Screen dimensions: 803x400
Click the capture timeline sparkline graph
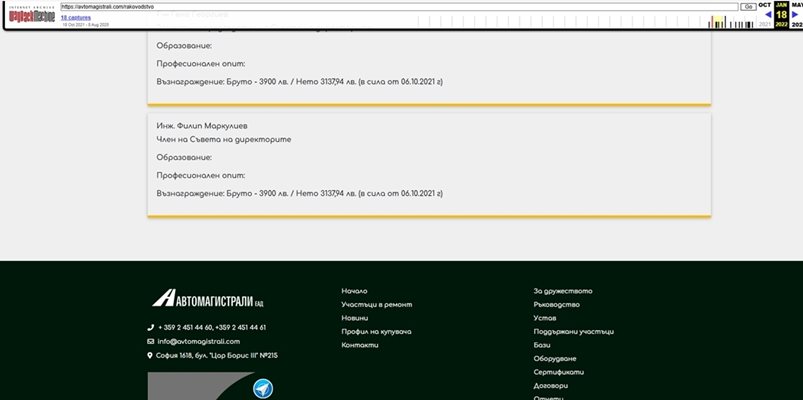[585, 22]
